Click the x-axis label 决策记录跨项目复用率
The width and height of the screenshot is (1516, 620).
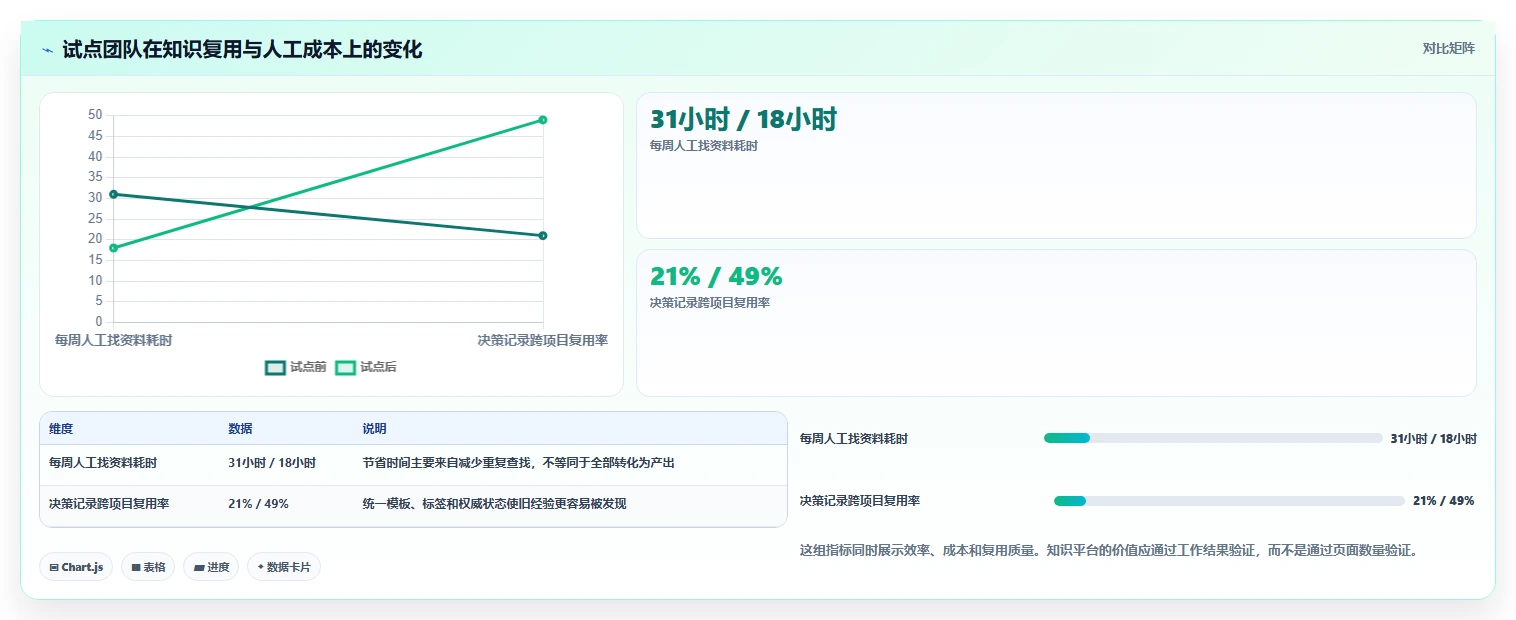[543, 340]
